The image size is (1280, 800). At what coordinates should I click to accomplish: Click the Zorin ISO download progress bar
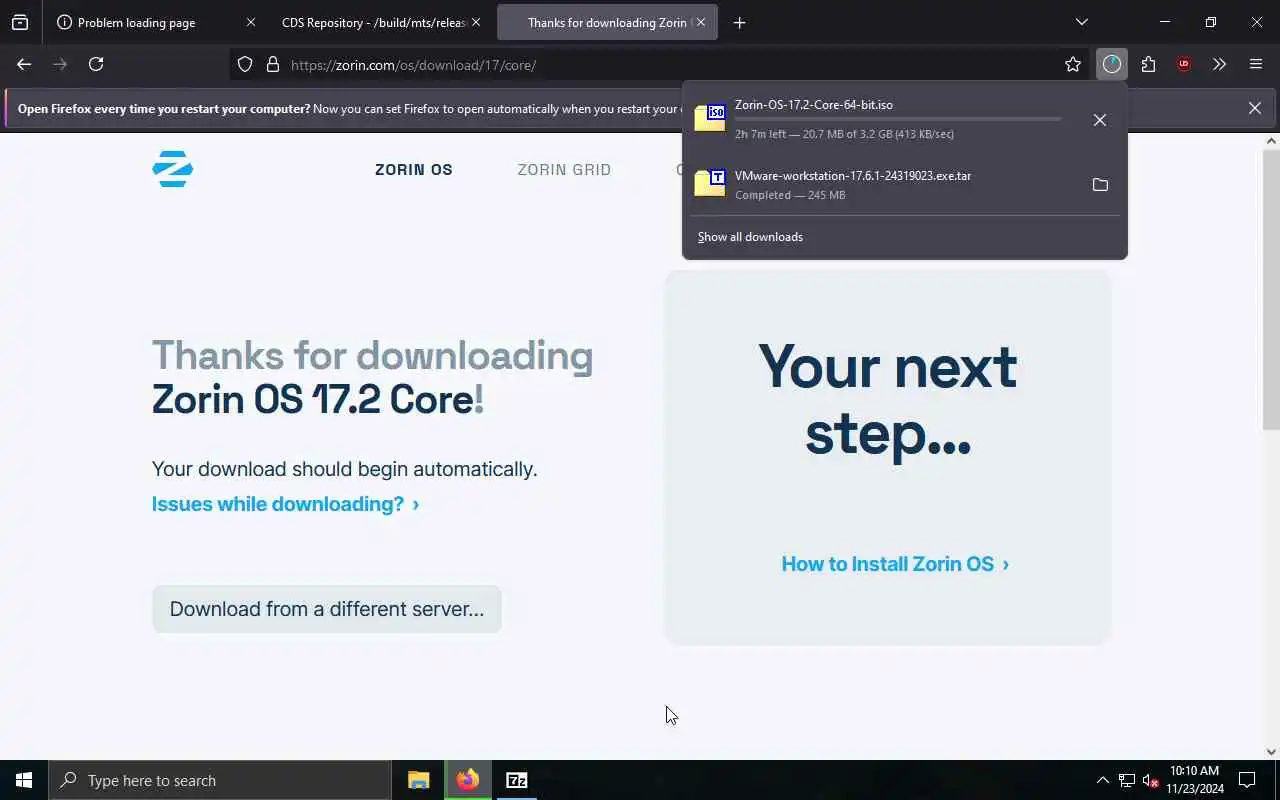click(898, 119)
